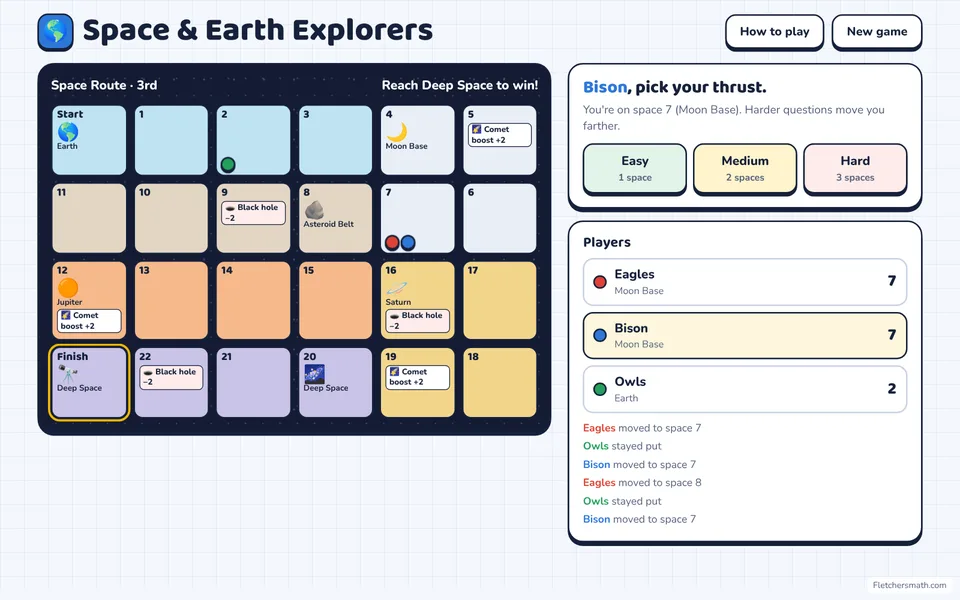960x600 pixels.
Task: Click board space 14
Action: pos(253,301)
